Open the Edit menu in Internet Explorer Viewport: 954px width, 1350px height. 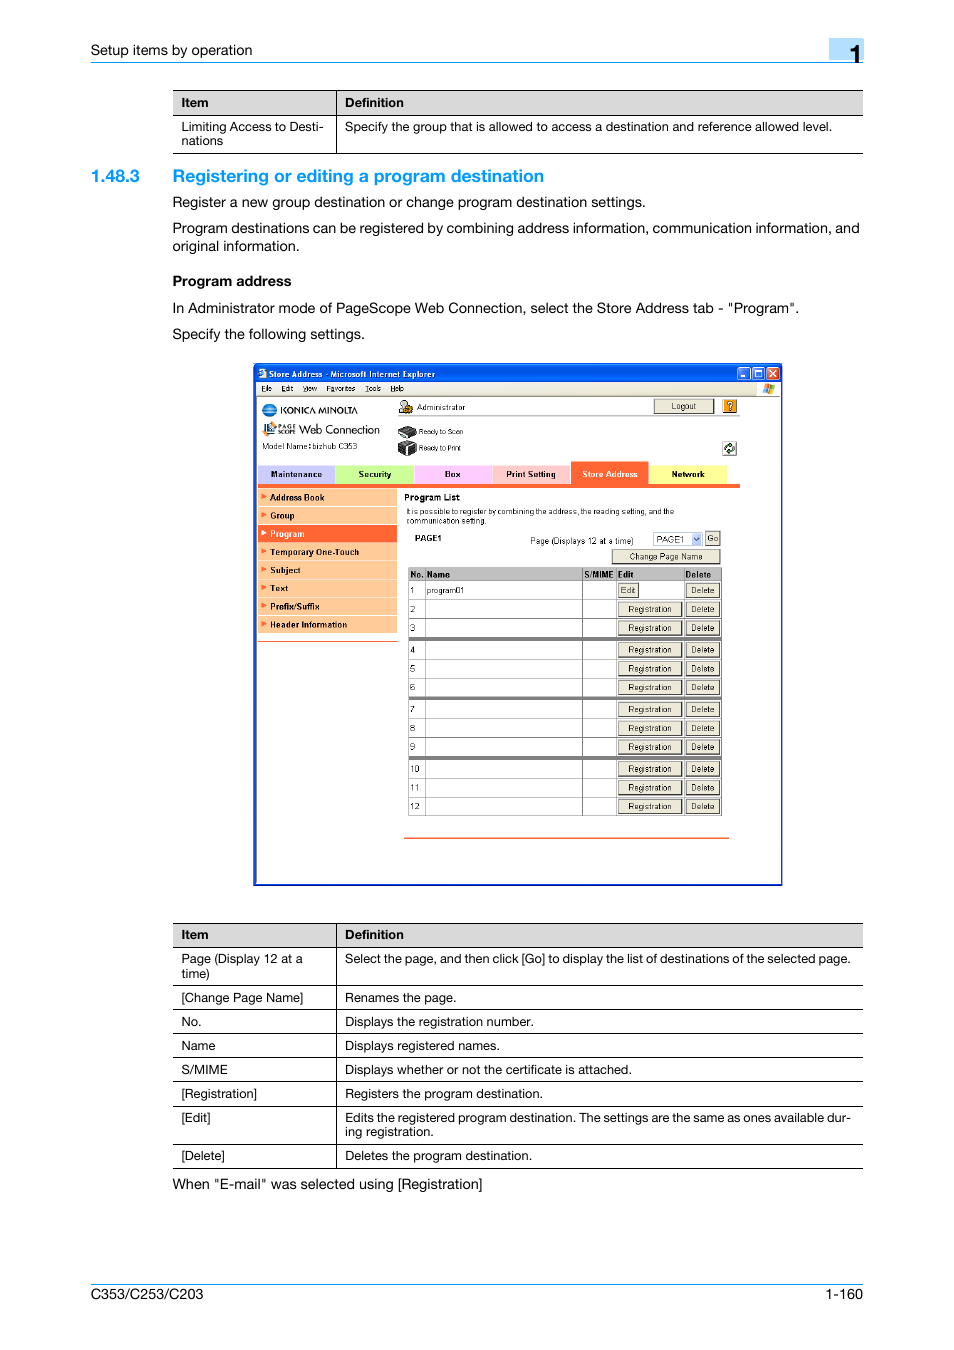(287, 389)
